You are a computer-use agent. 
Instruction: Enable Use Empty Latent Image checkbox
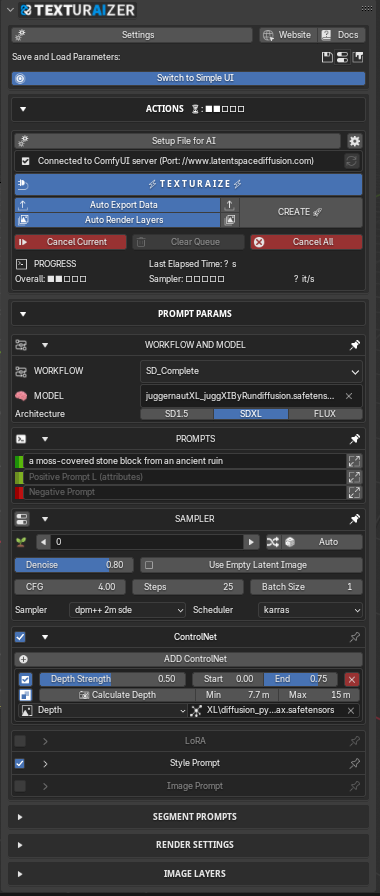[149, 565]
